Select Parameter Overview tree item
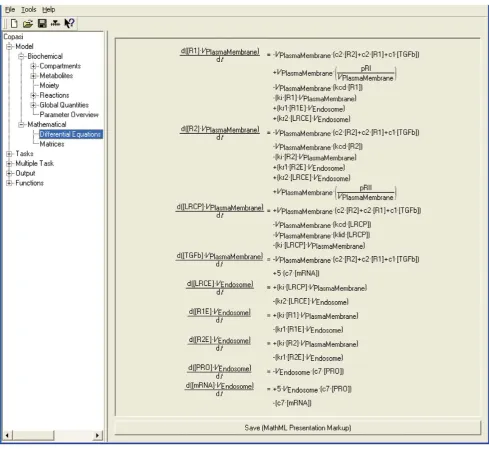Viewport: 489px width, 450px height. (69, 115)
